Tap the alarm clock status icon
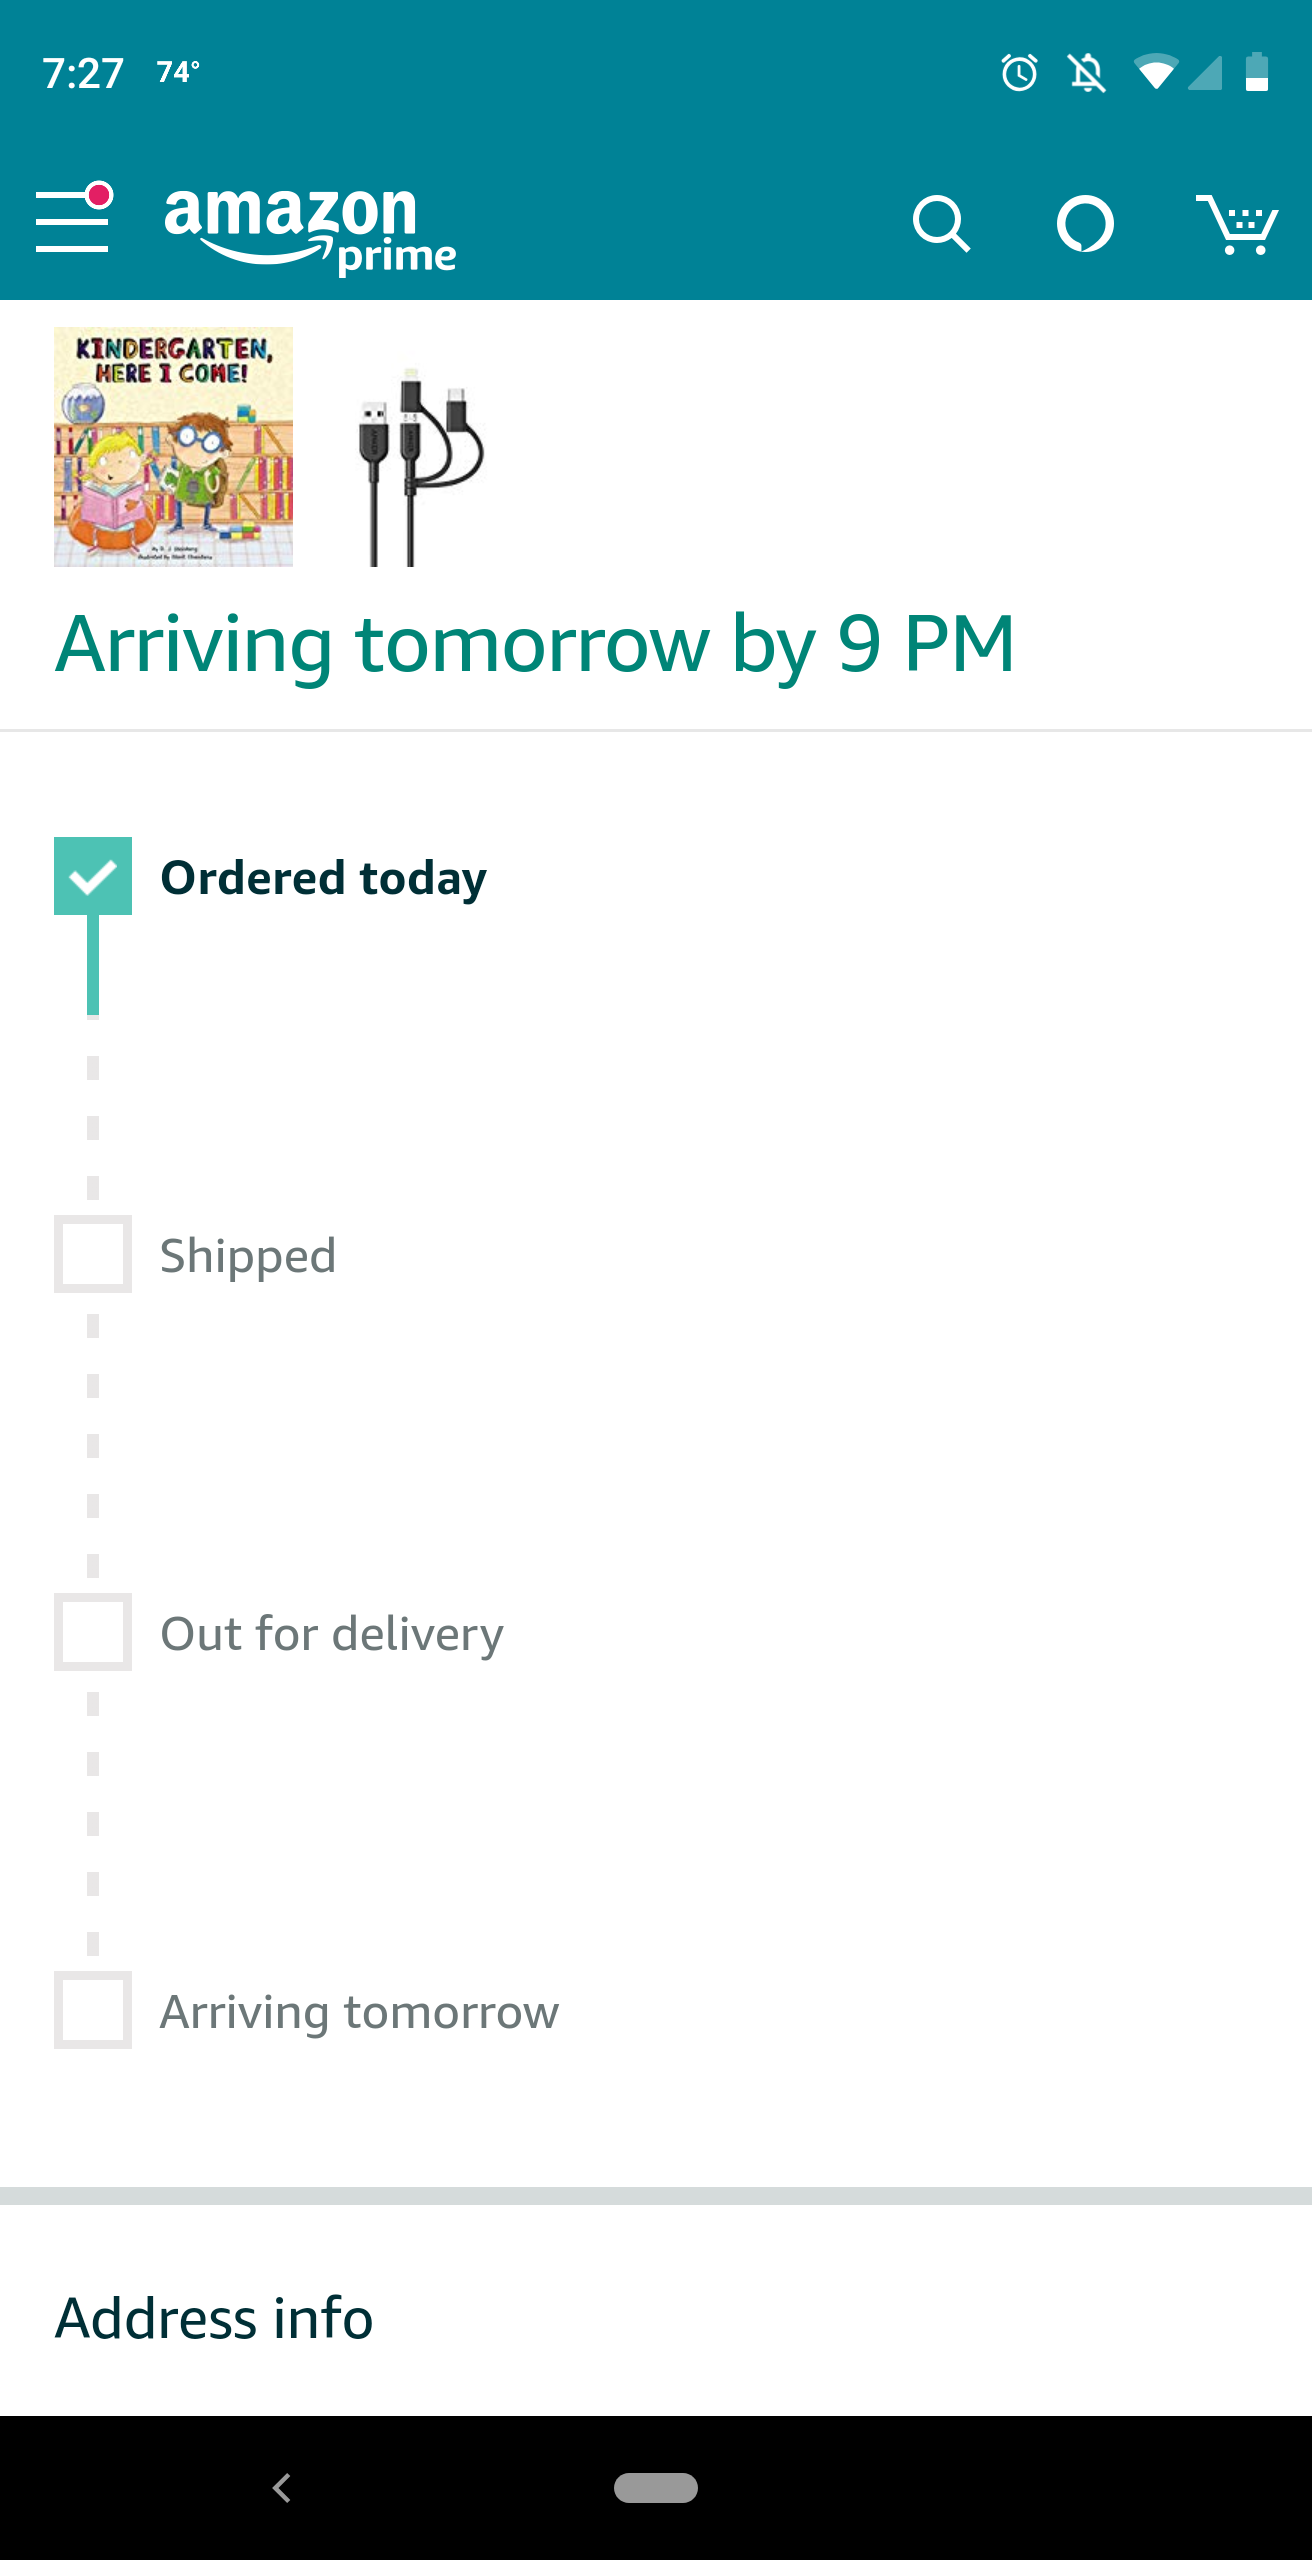This screenshot has width=1312, height=2560. pyautogui.click(x=1019, y=73)
